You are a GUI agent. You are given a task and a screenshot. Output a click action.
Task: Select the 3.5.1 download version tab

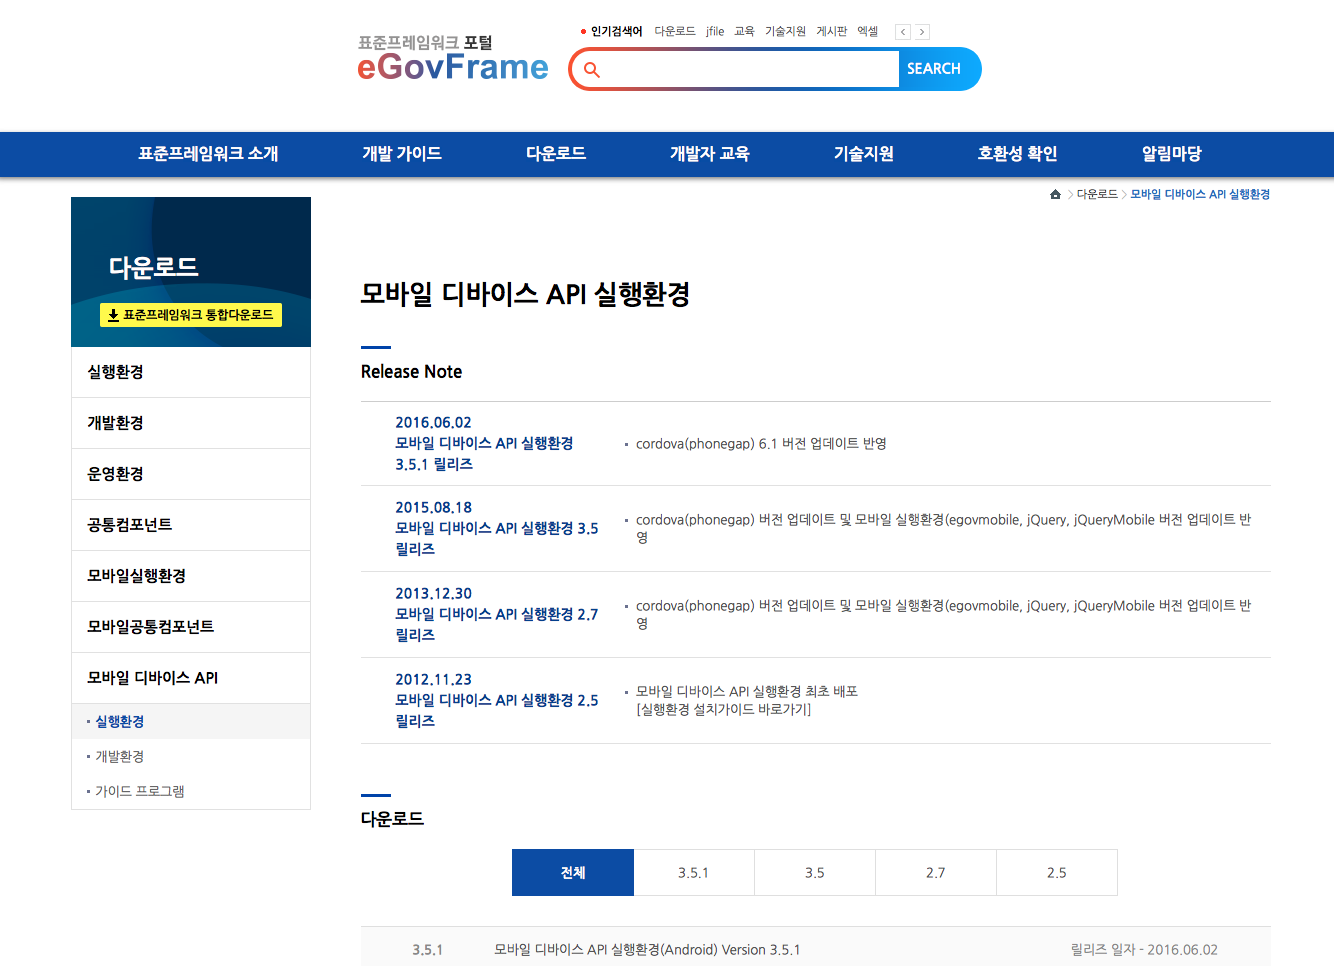tap(693, 873)
